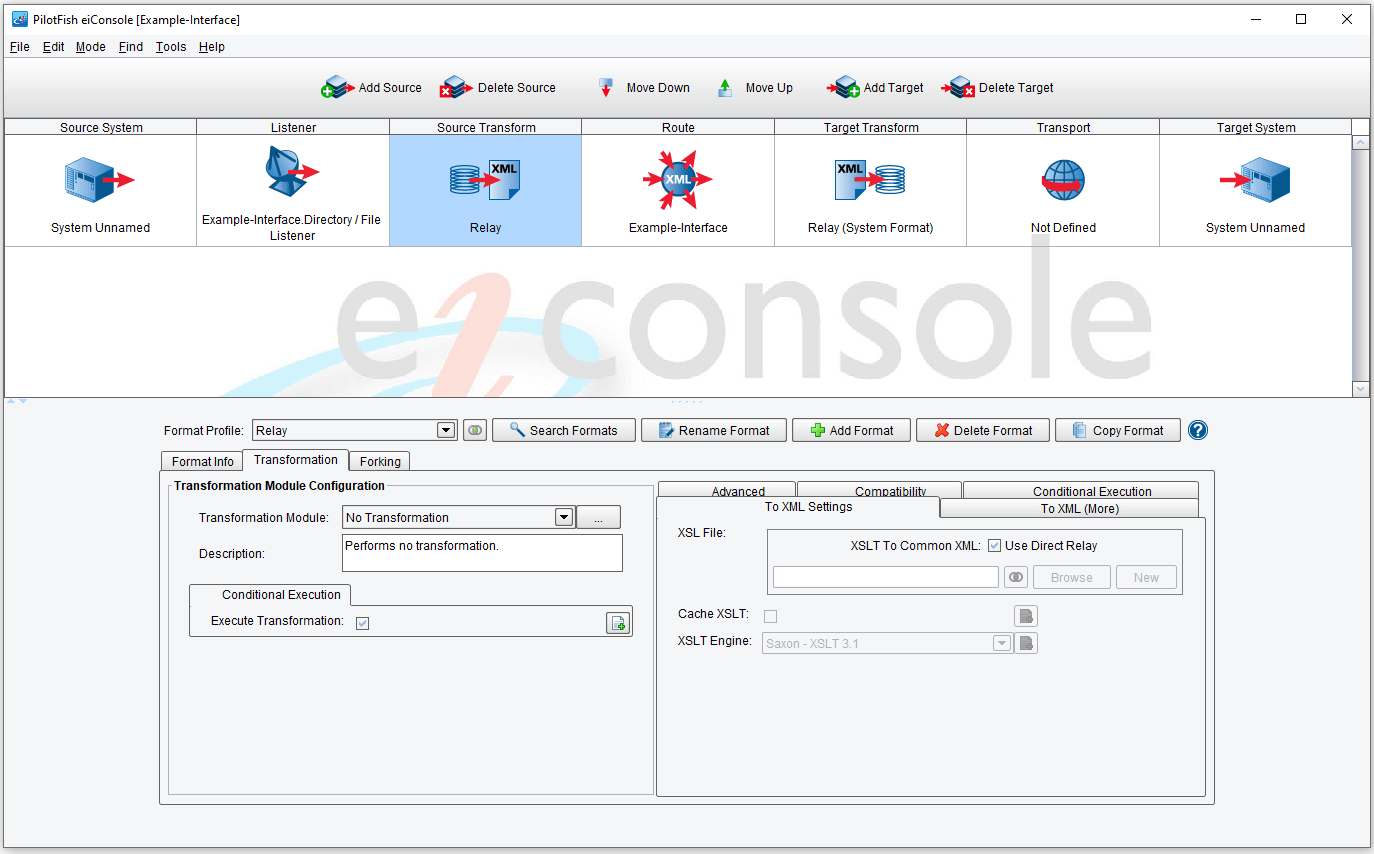The width and height of the screenshot is (1374, 854).
Task: Select the Target System stage icon
Action: pyautogui.click(x=1255, y=180)
